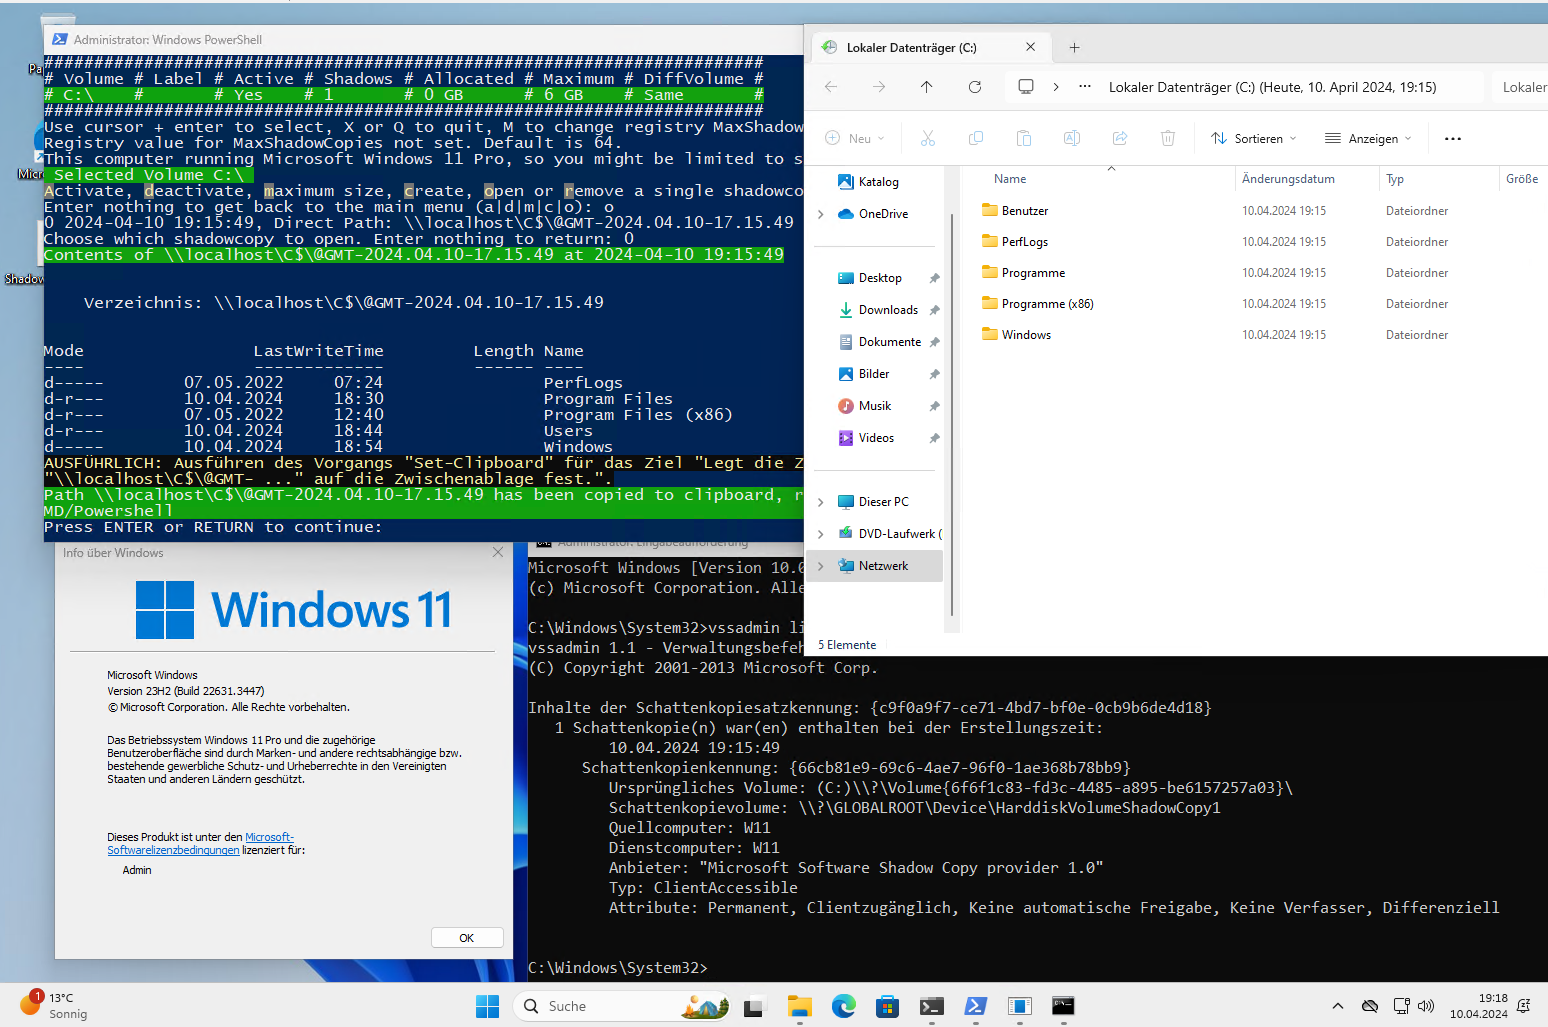
Task: Click the Cut scissors icon in Explorer toolbar
Action: click(928, 138)
